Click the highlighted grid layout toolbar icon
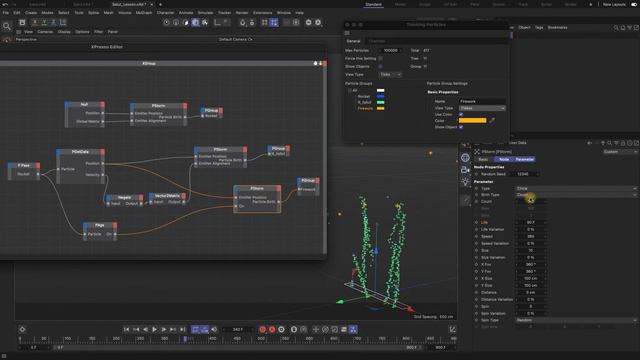640x360 pixels. pyautogui.click(x=274, y=22)
